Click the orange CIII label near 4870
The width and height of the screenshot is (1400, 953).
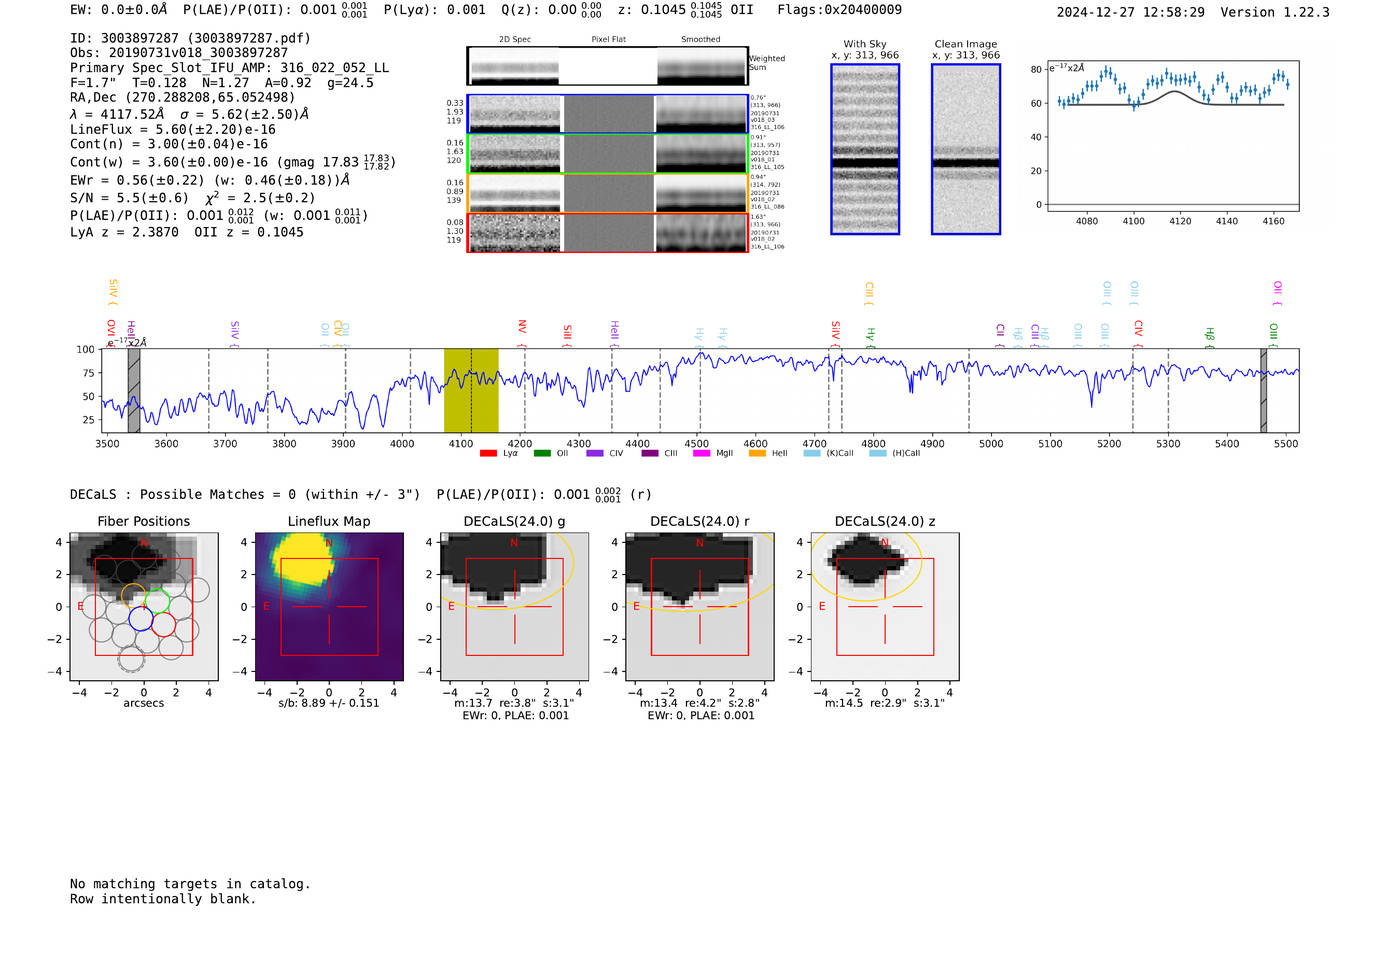point(869,293)
